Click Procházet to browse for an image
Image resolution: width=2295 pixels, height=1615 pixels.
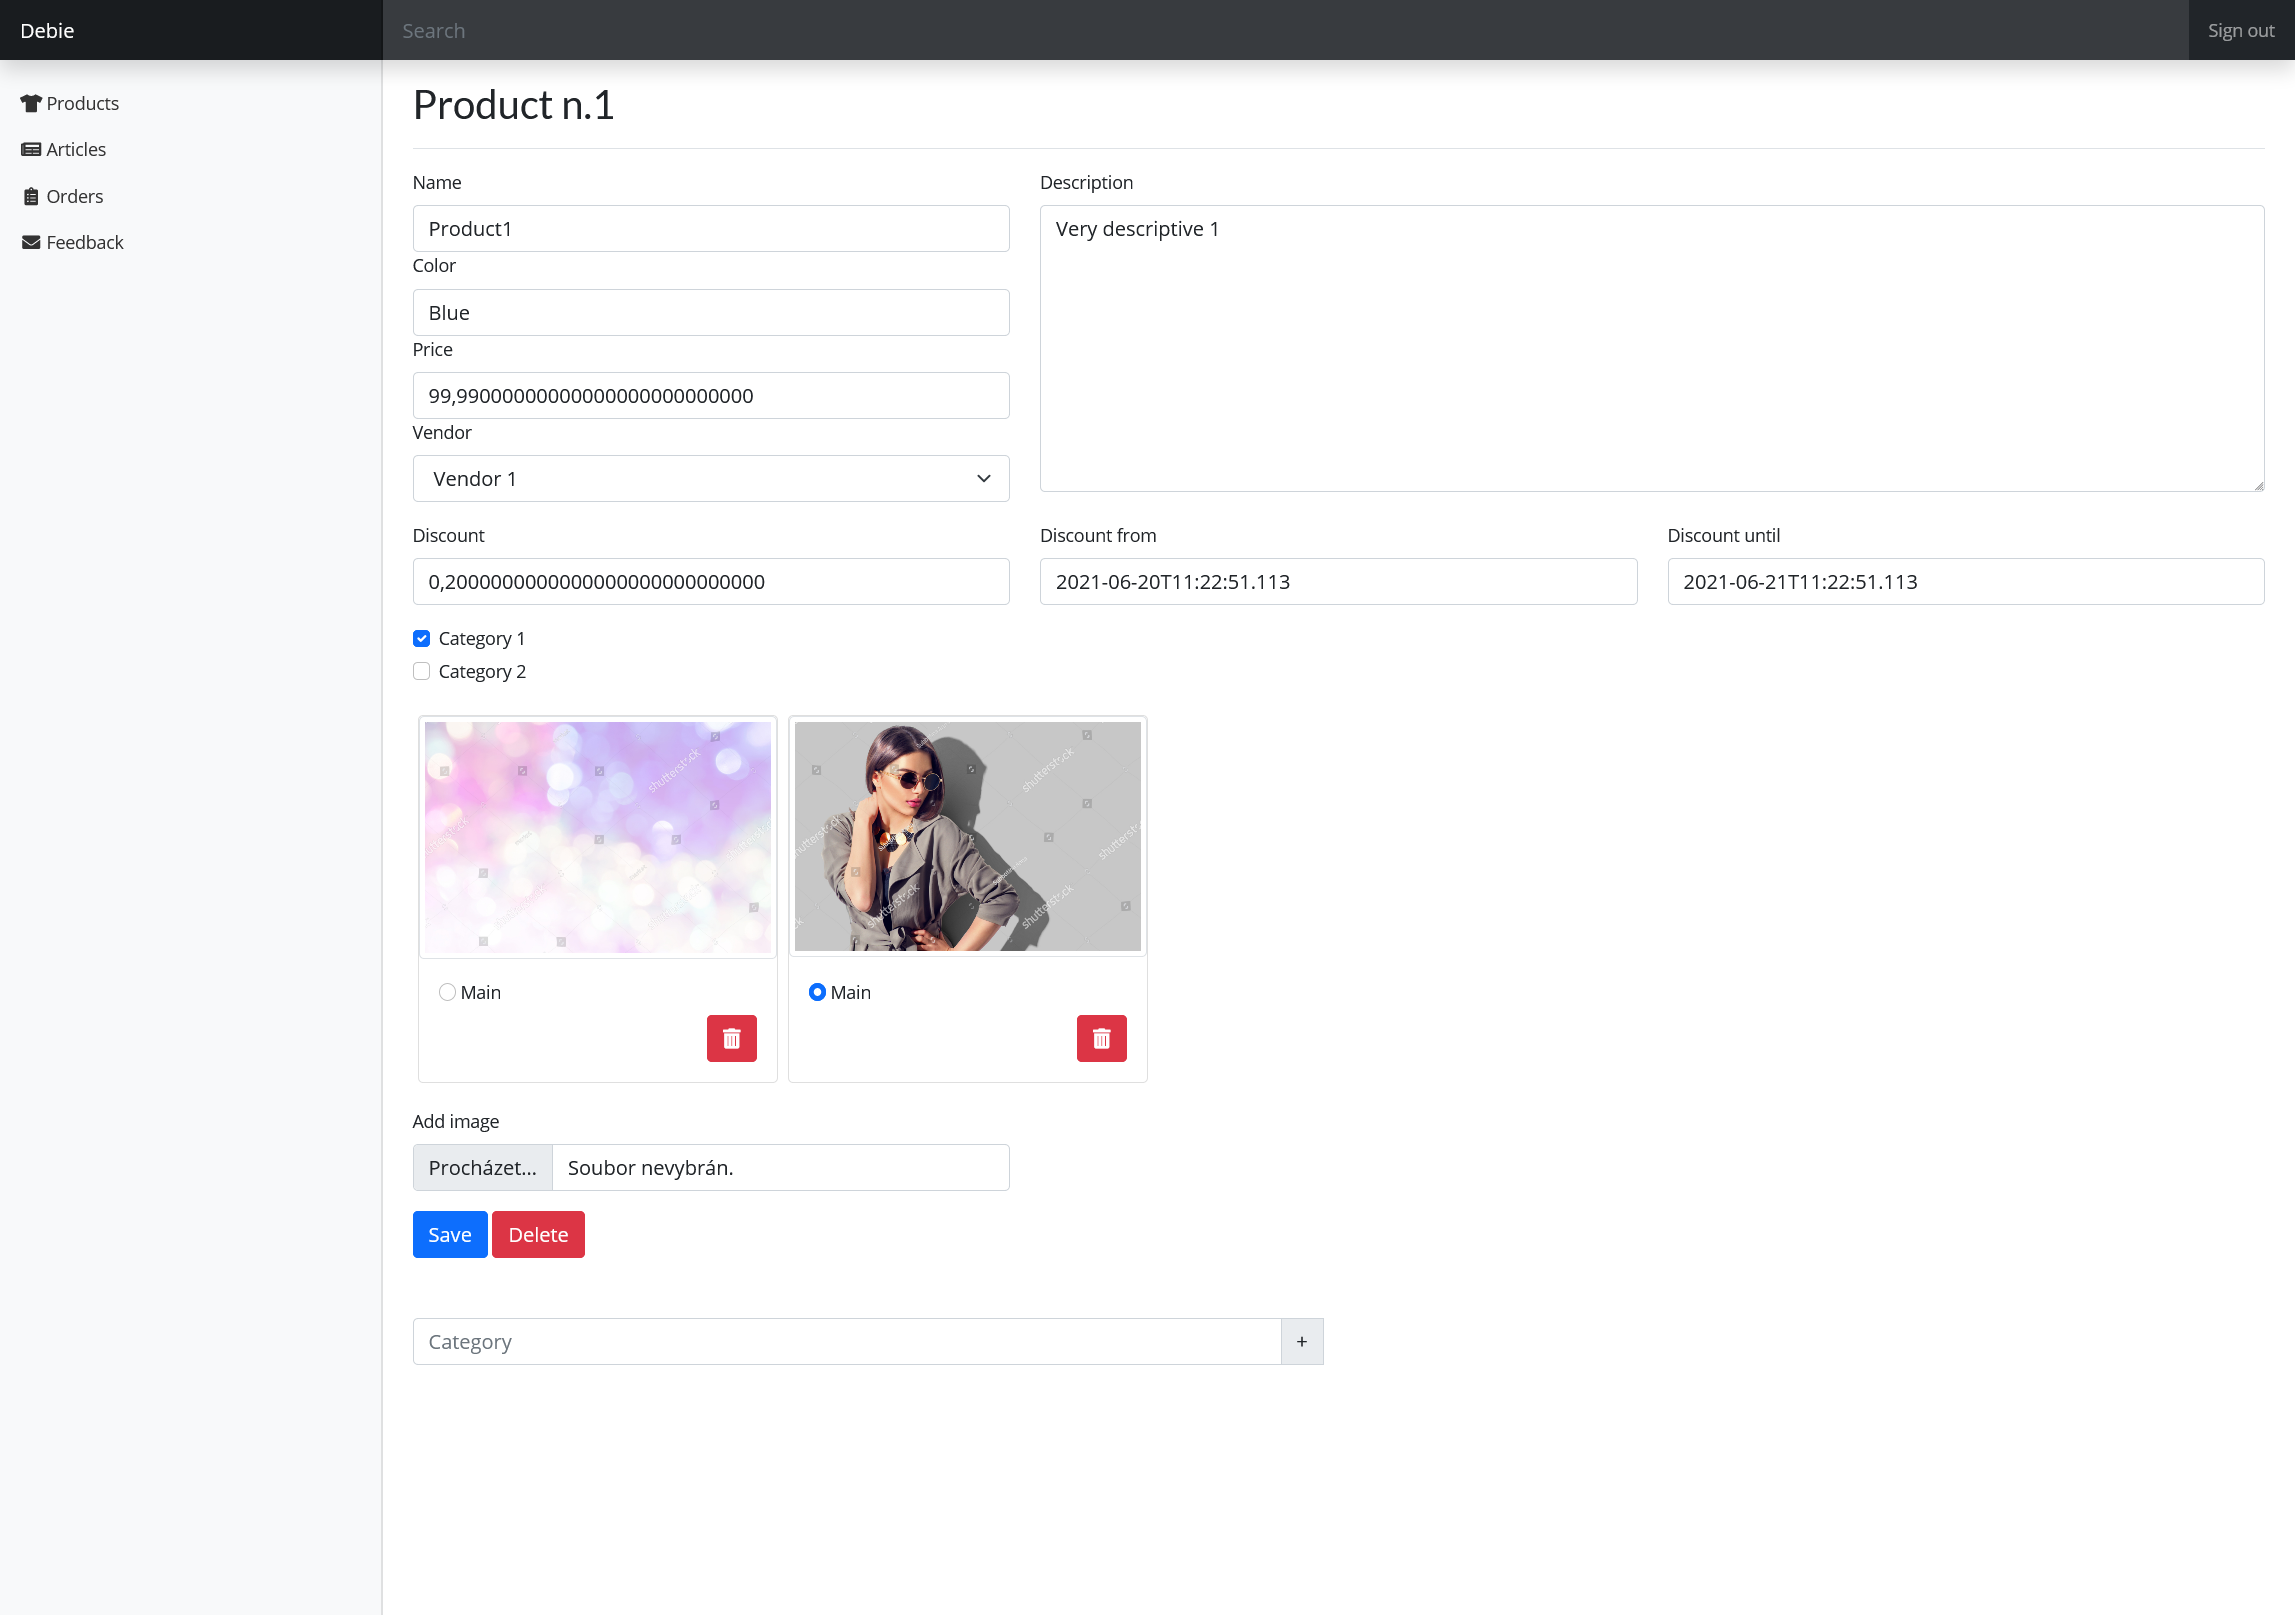click(482, 1167)
